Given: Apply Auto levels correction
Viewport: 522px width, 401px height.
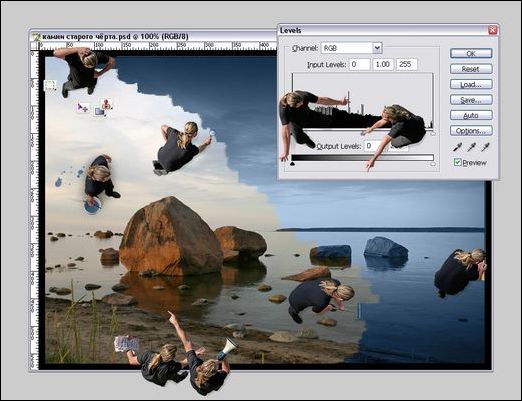Looking at the screenshot, I should [x=471, y=115].
